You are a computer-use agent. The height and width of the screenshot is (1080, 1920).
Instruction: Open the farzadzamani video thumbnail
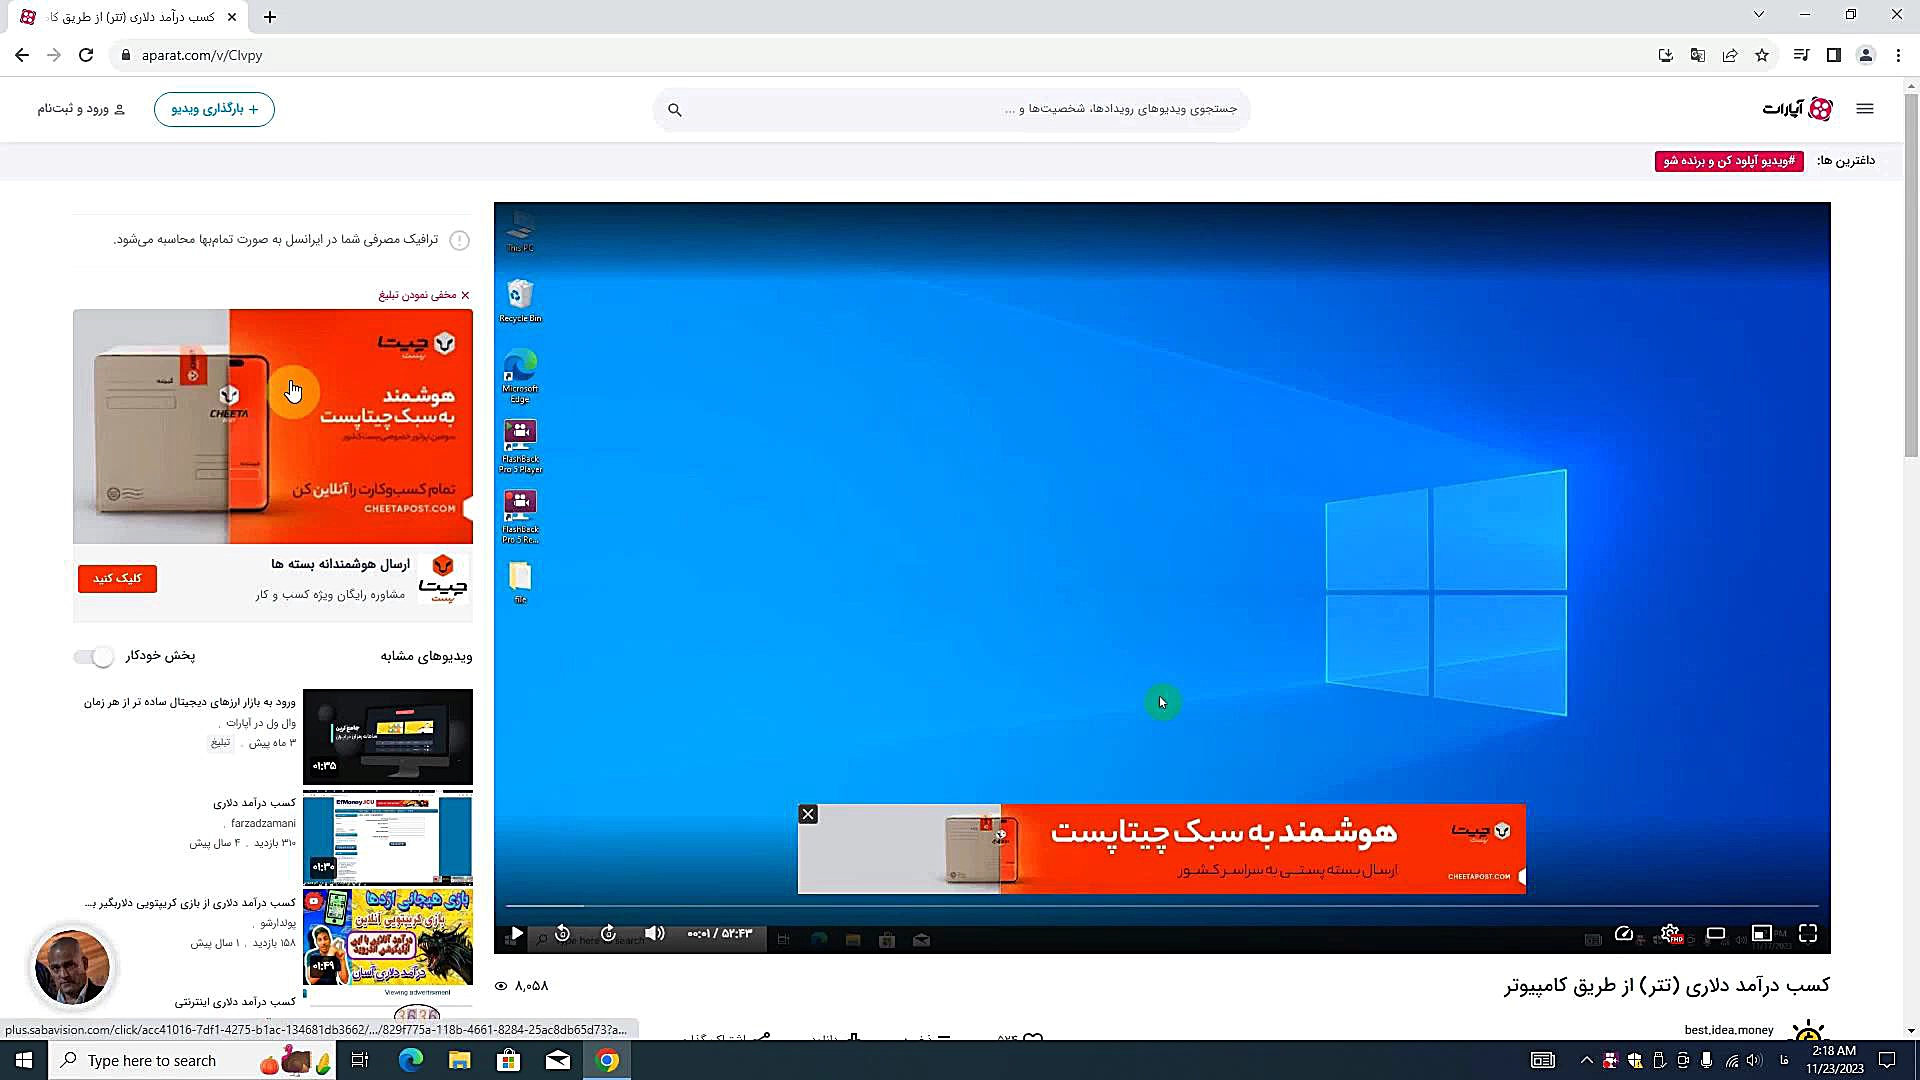pyautogui.click(x=388, y=837)
